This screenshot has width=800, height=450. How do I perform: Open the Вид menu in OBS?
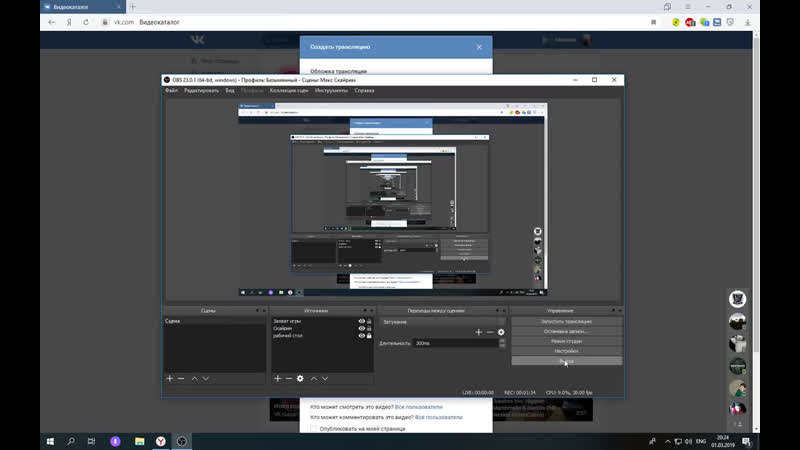(x=230, y=90)
